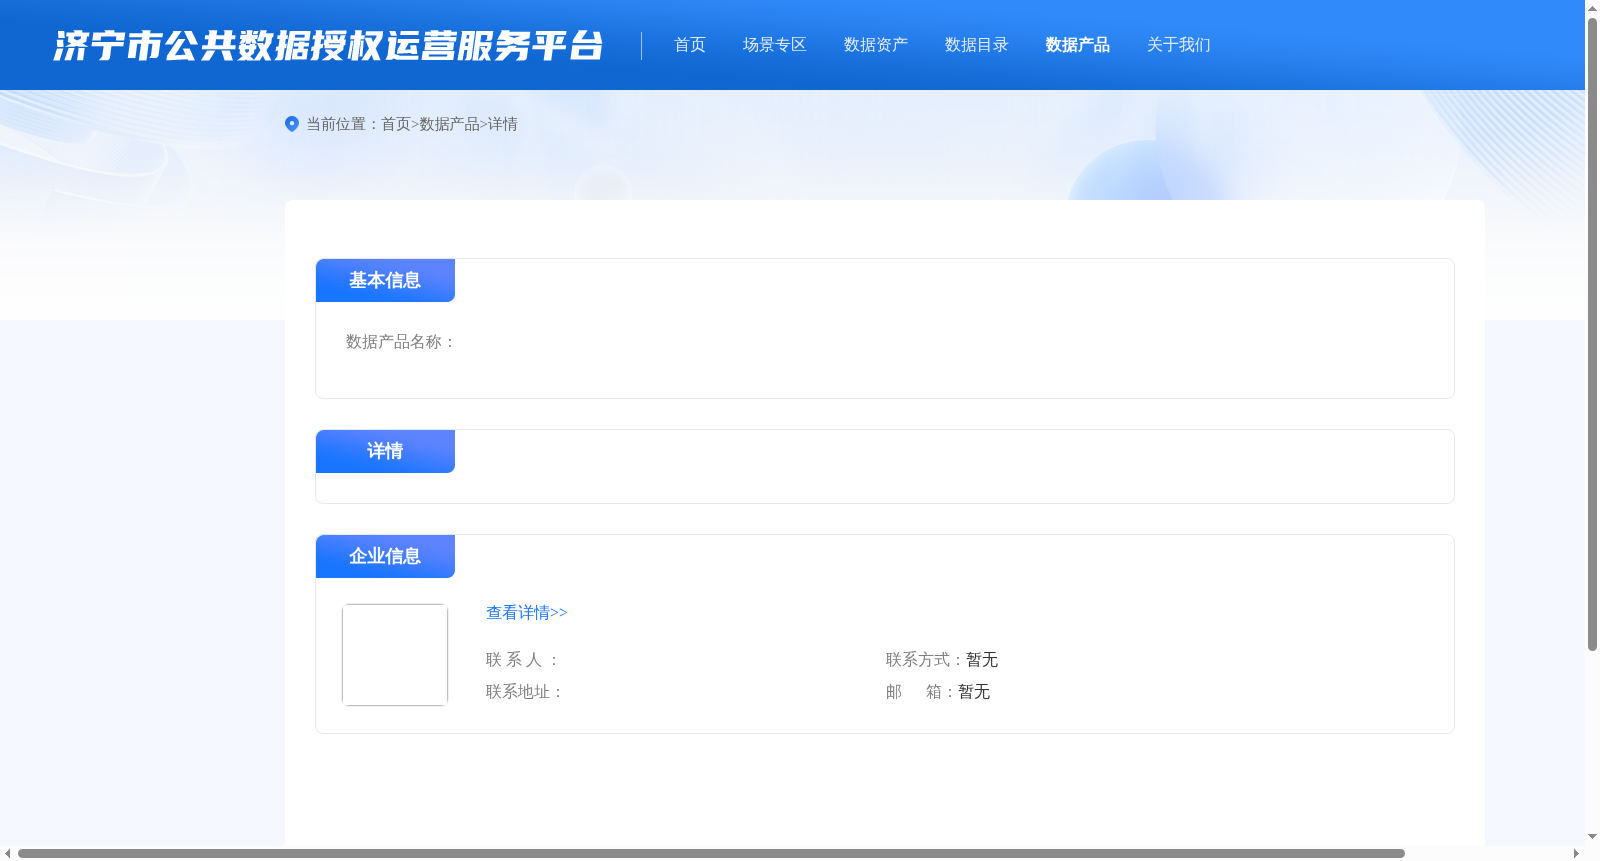Open the 场景专区 navigation item
The image size is (1600, 861).
click(x=775, y=45)
